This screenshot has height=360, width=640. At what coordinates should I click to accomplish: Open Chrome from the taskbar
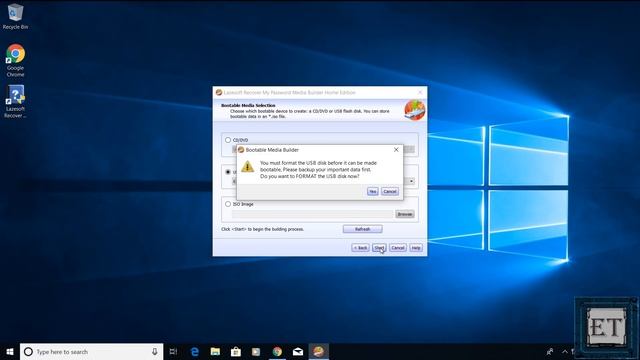[277, 351]
